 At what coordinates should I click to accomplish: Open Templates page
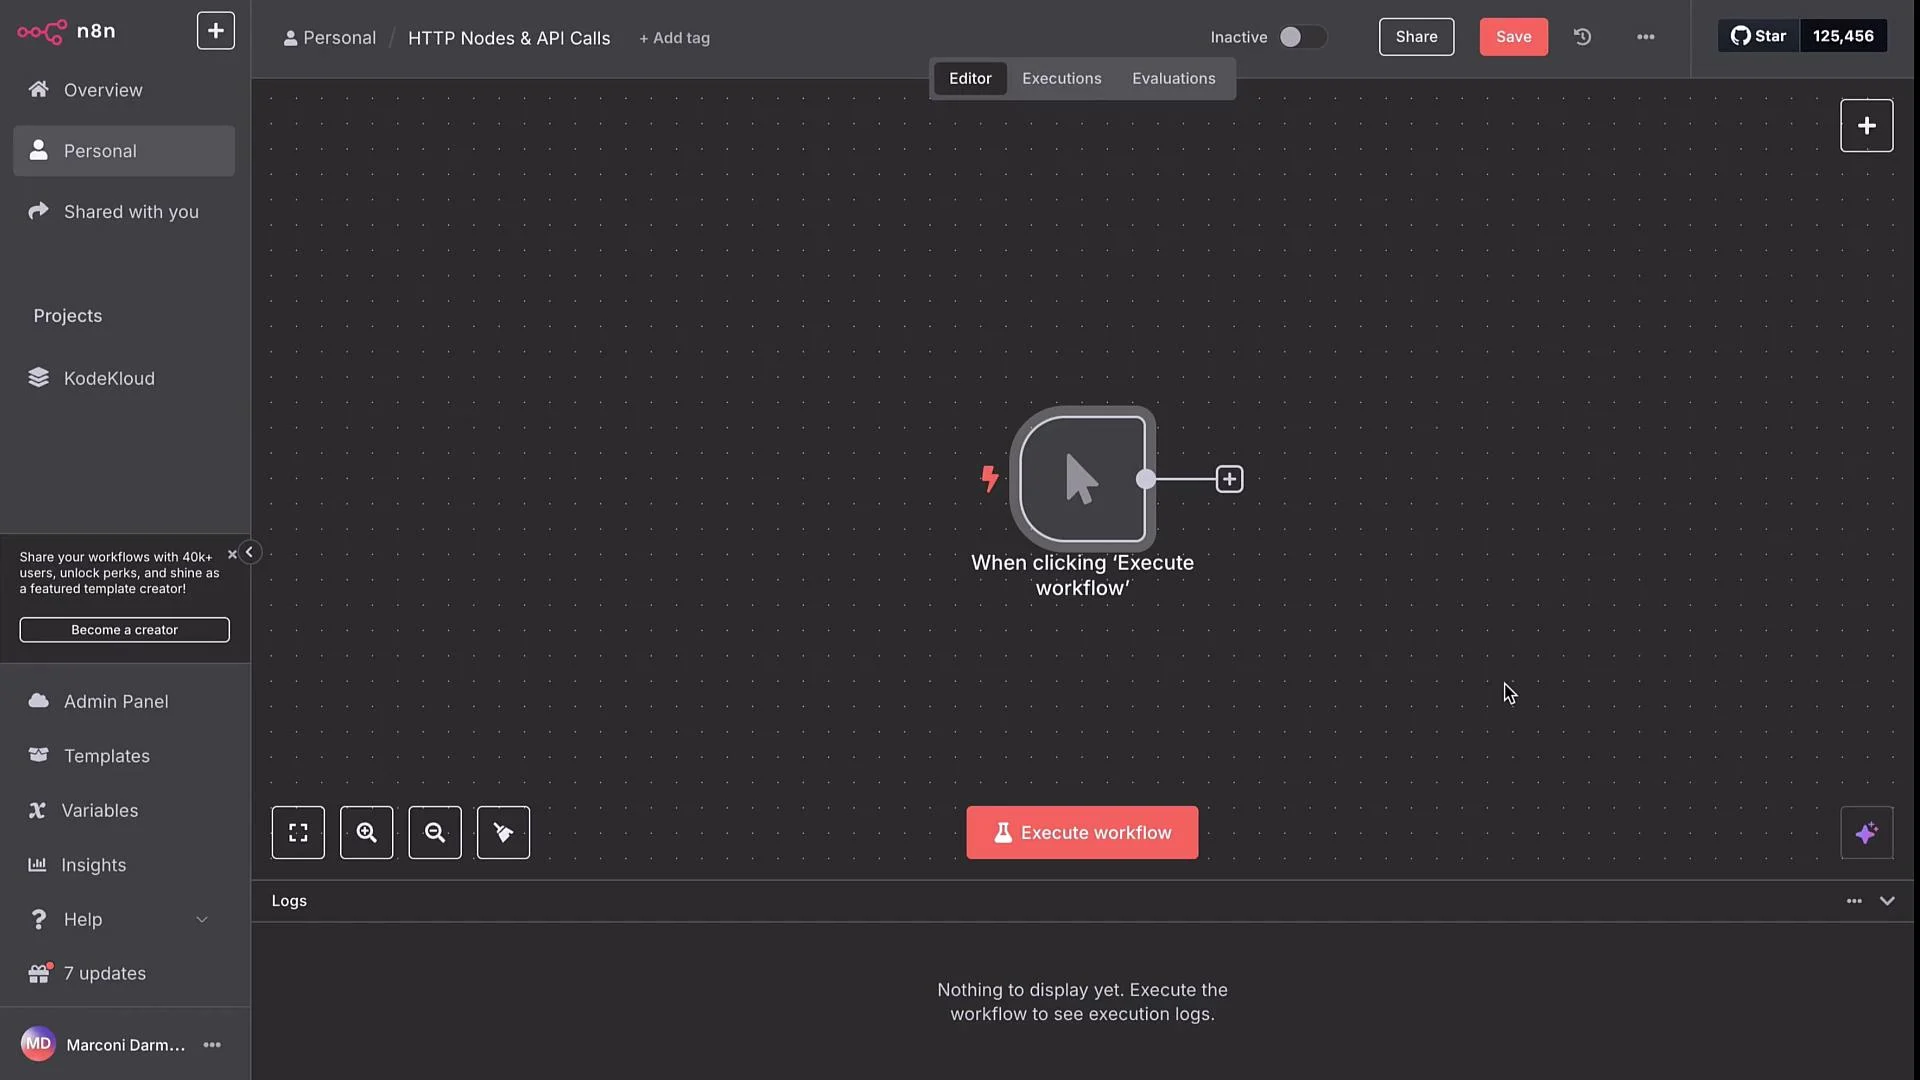pos(124,756)
